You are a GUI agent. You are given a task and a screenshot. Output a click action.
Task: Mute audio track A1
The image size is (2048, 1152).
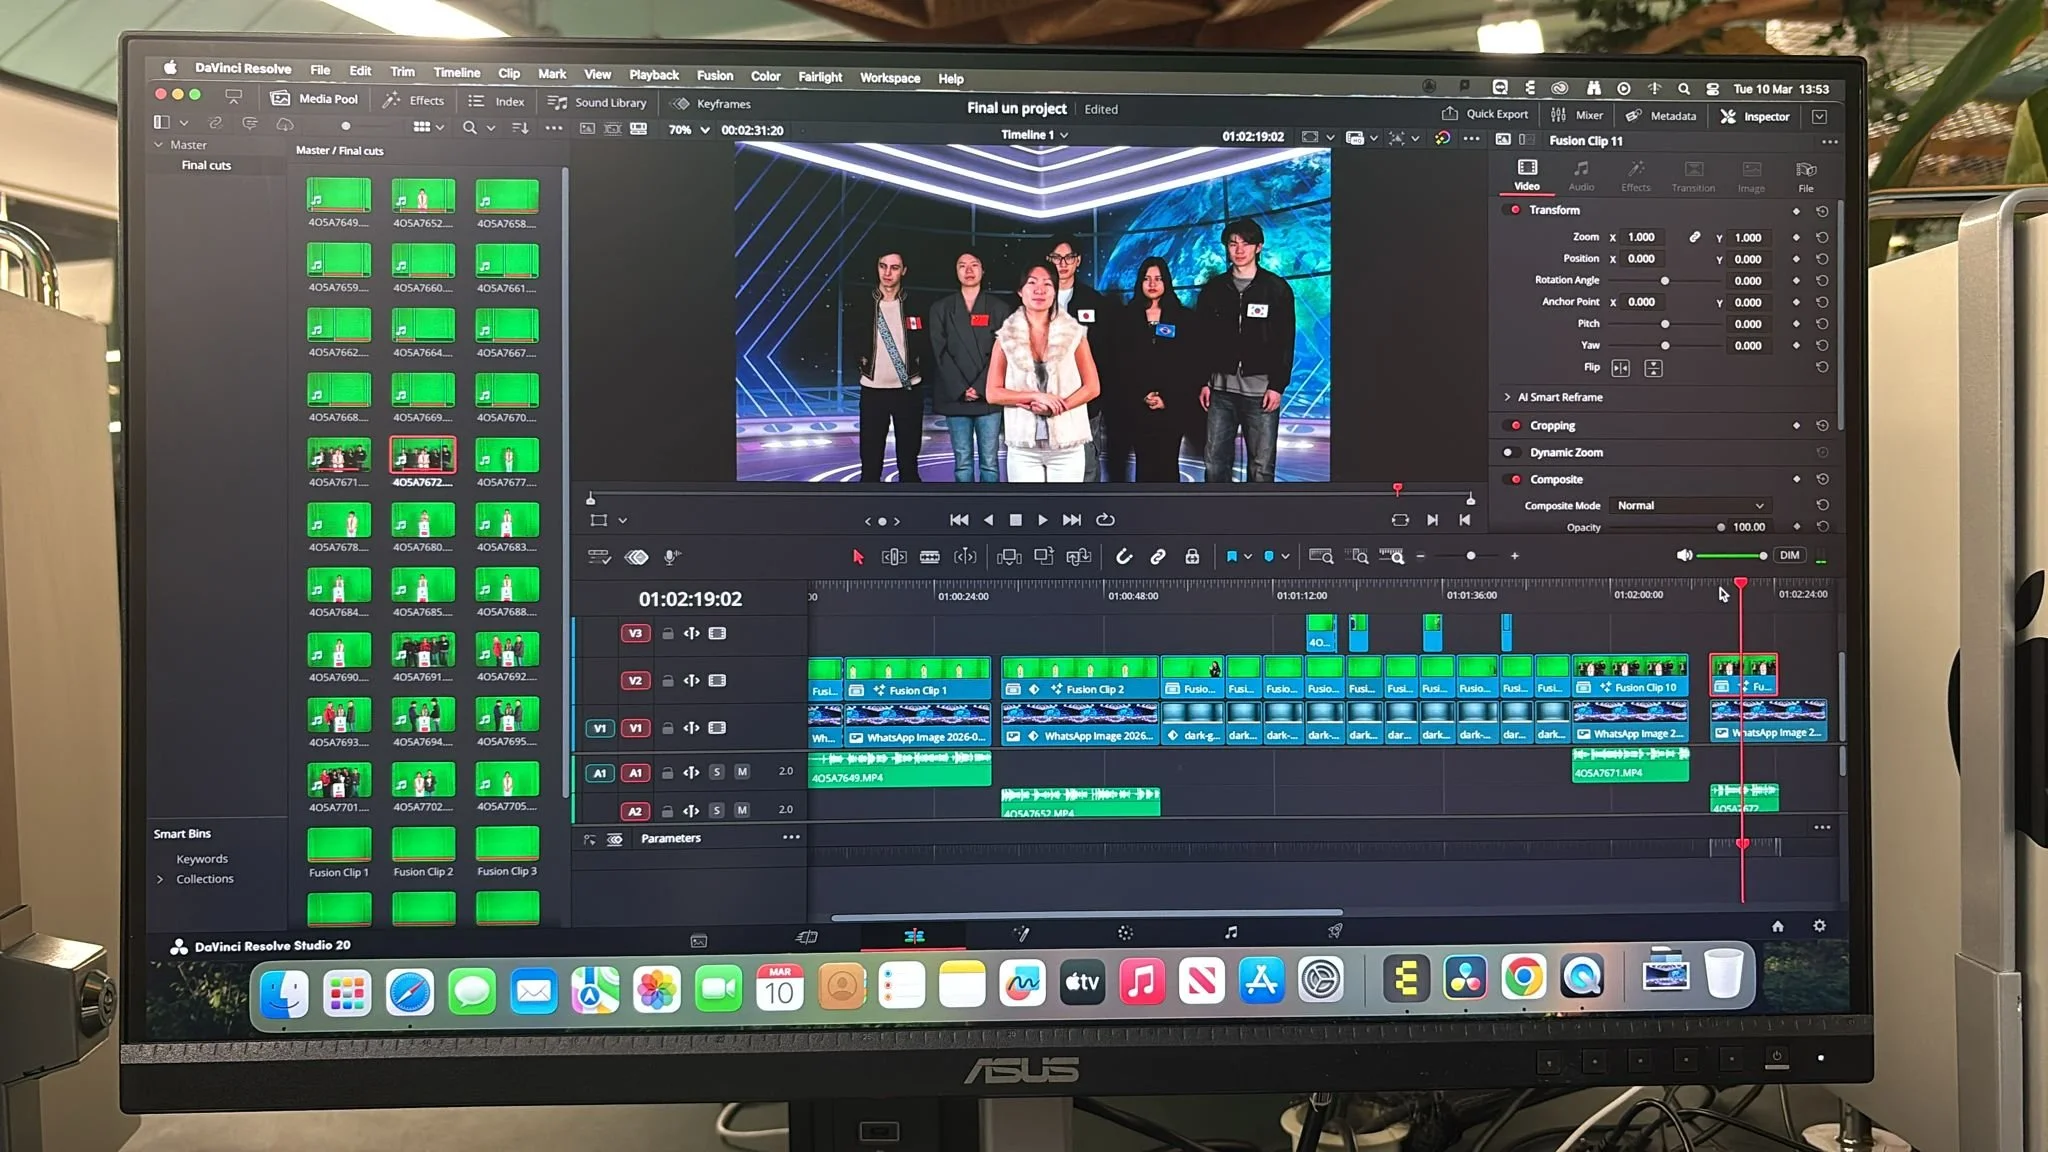[x=742, y=772]
